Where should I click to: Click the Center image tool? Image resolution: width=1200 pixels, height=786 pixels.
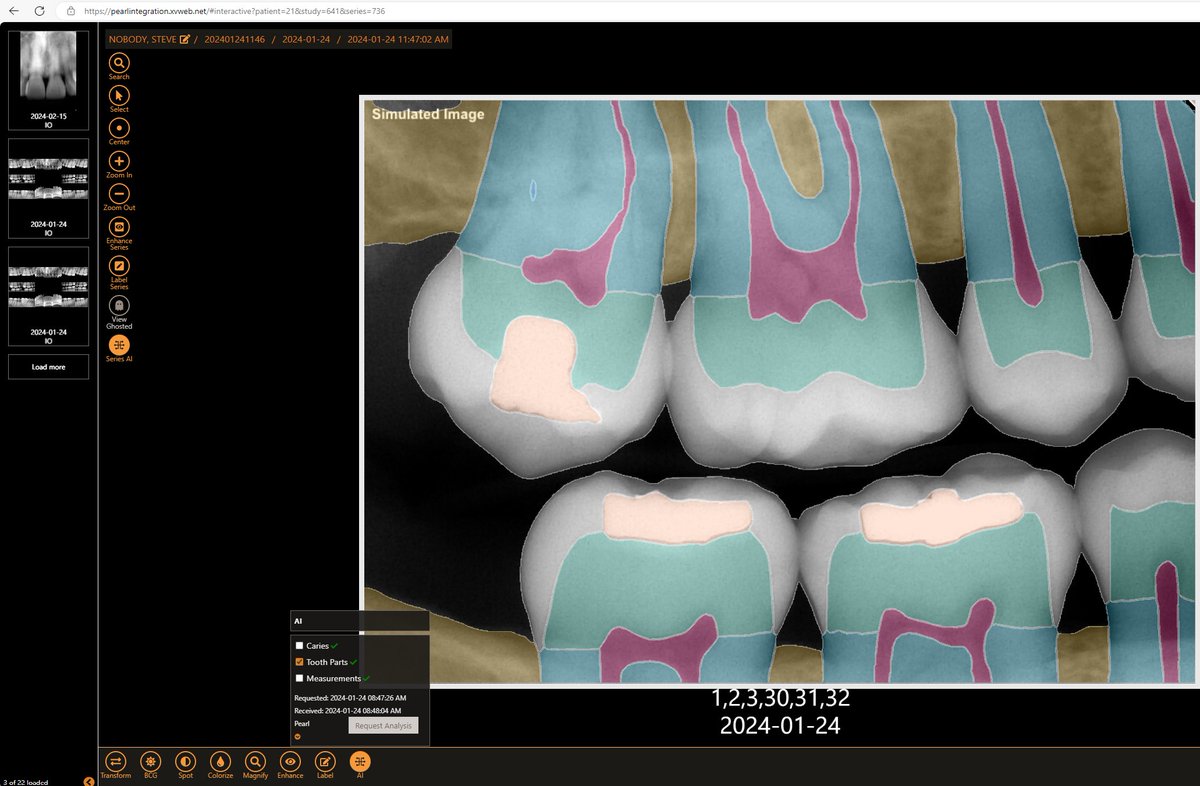tap(119, 127)
